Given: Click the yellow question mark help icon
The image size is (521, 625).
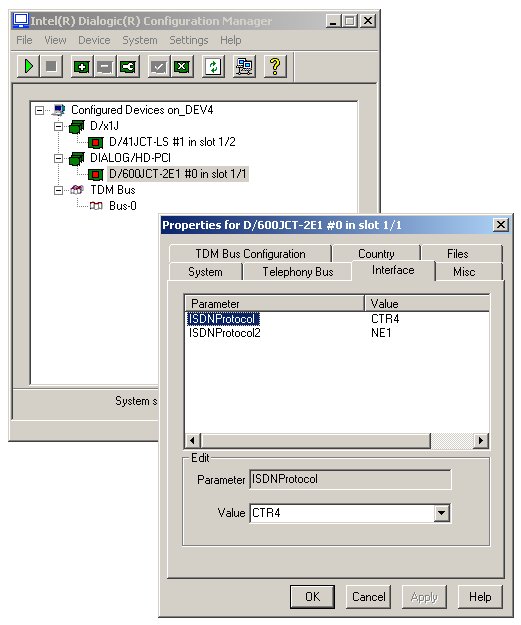Looking at the screenshot, I should pyautogui.click(x=275, y=67).
